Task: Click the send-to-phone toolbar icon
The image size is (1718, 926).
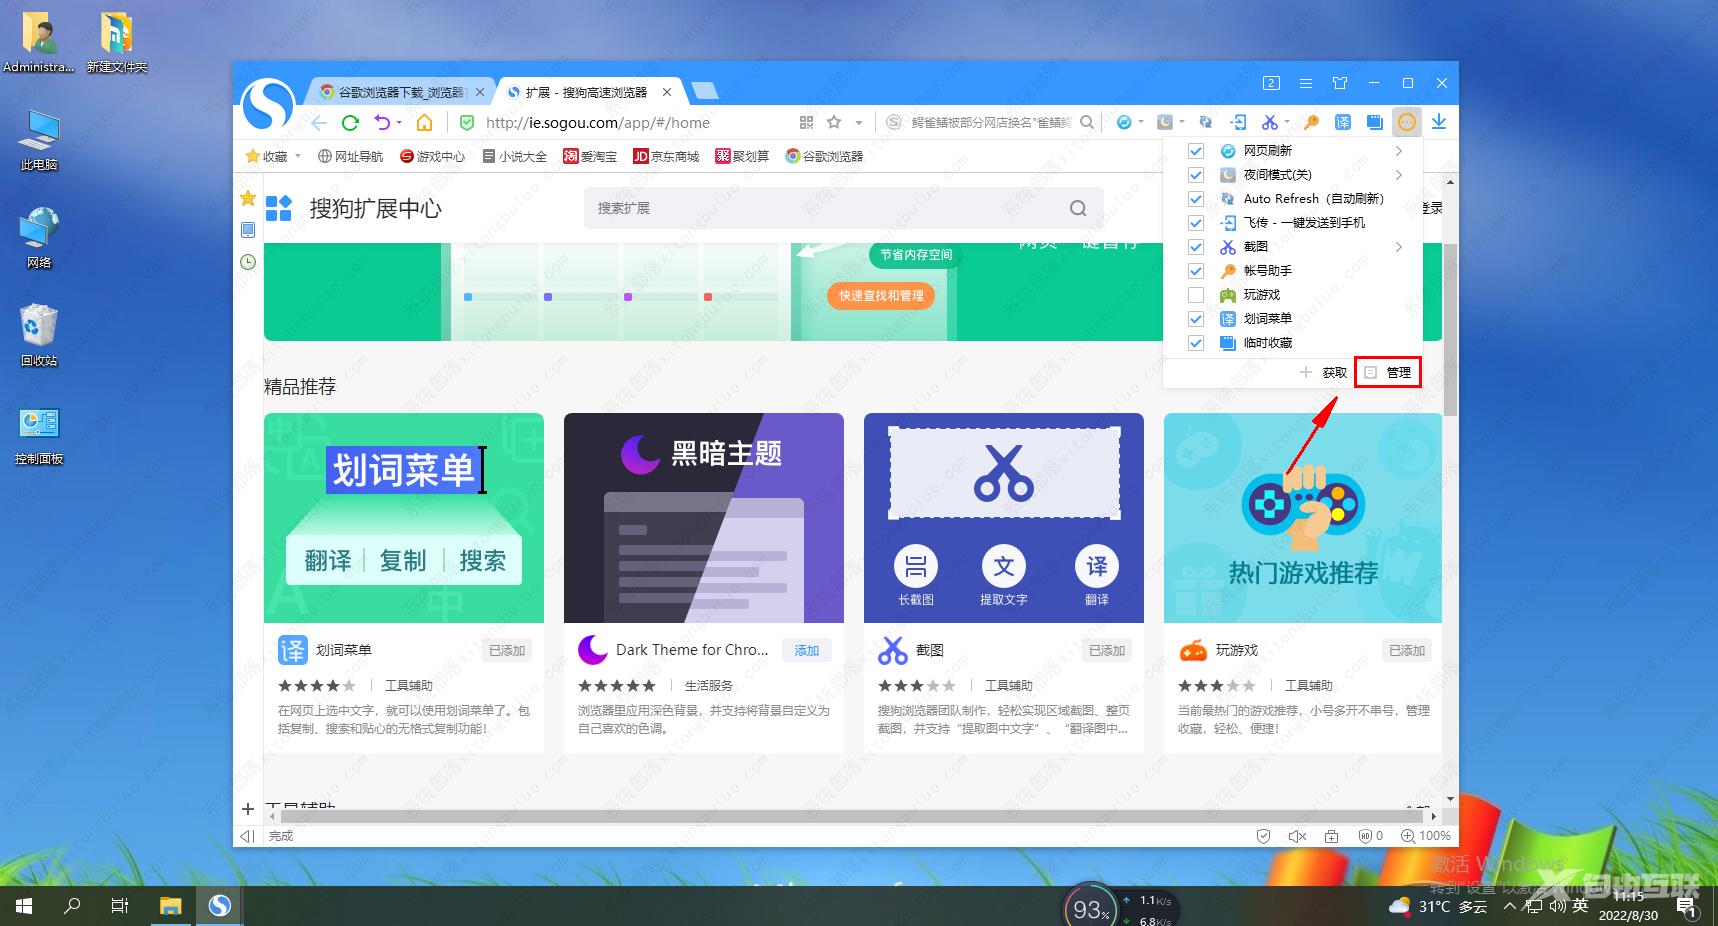Action: point(1238,122)
